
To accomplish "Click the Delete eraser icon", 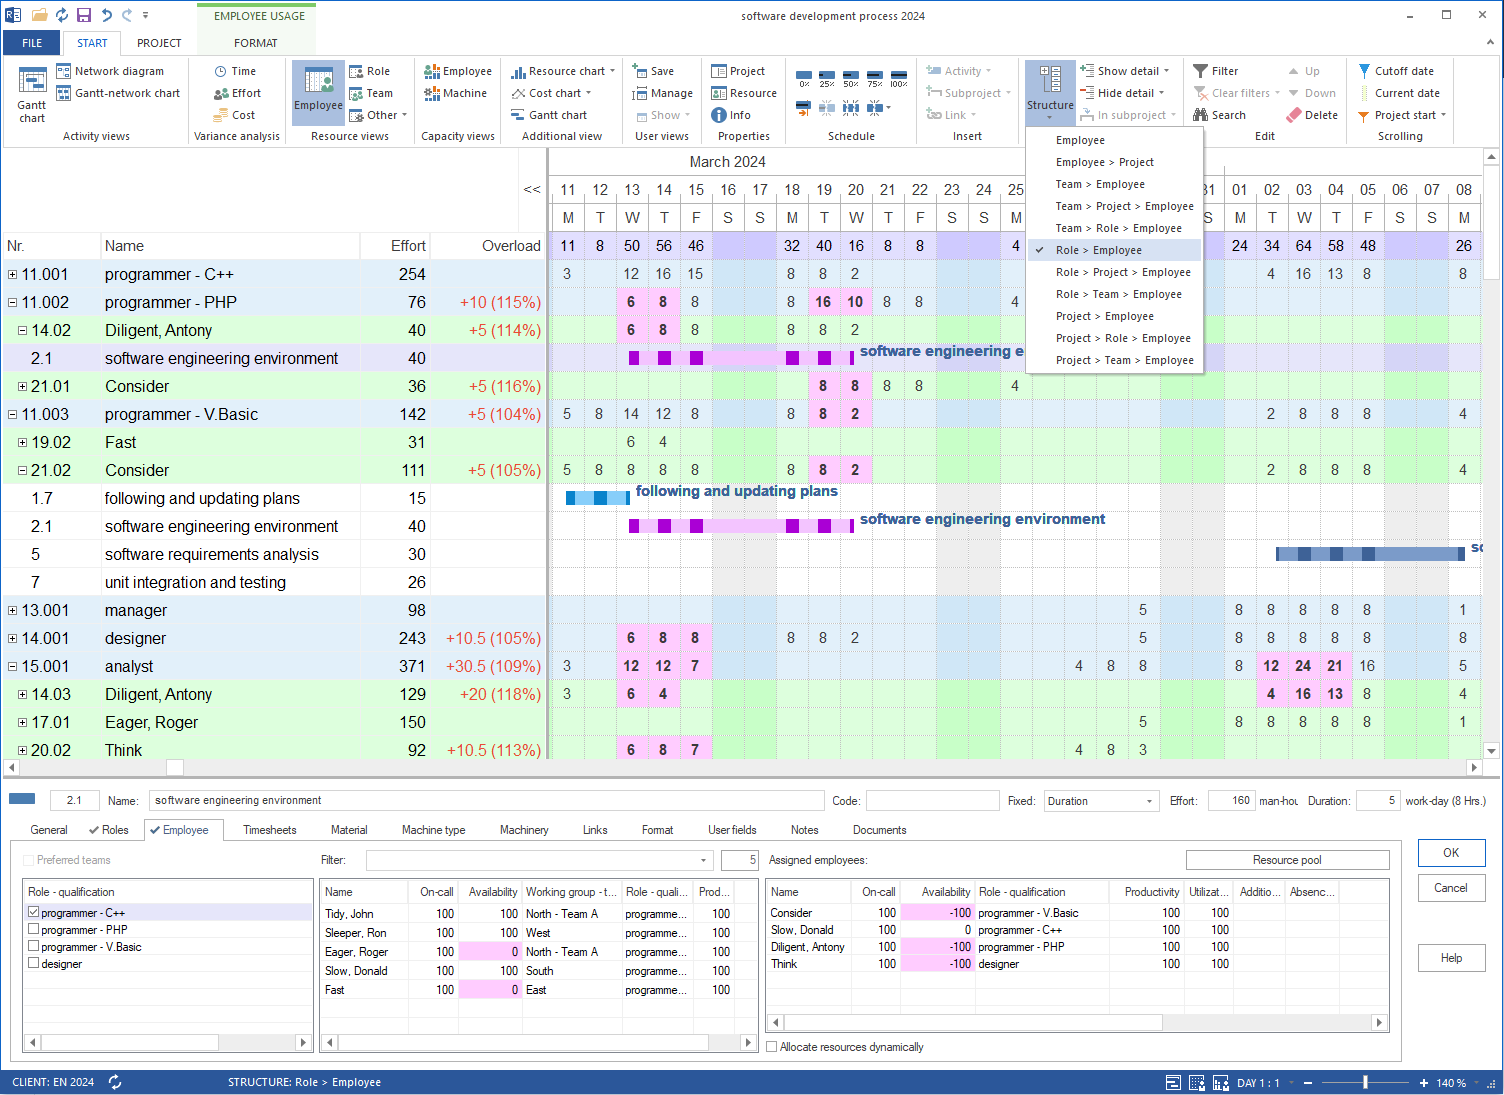I will click(x=1294, y=115).
